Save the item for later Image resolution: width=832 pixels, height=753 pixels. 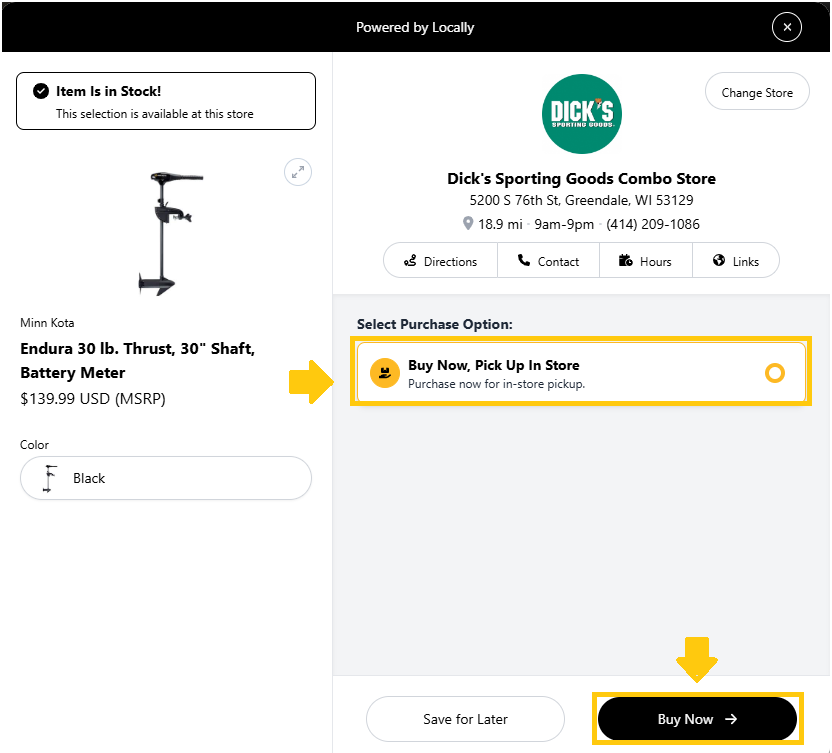465,719
